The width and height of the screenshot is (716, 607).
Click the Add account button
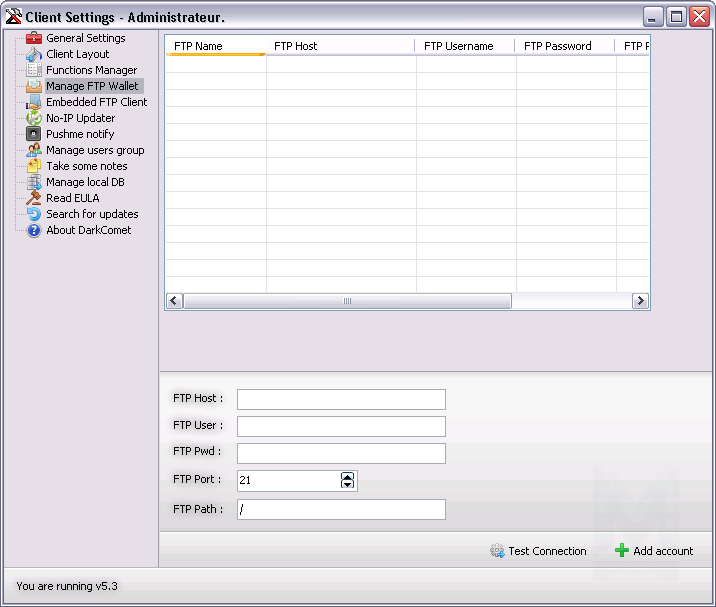[654, 551]
